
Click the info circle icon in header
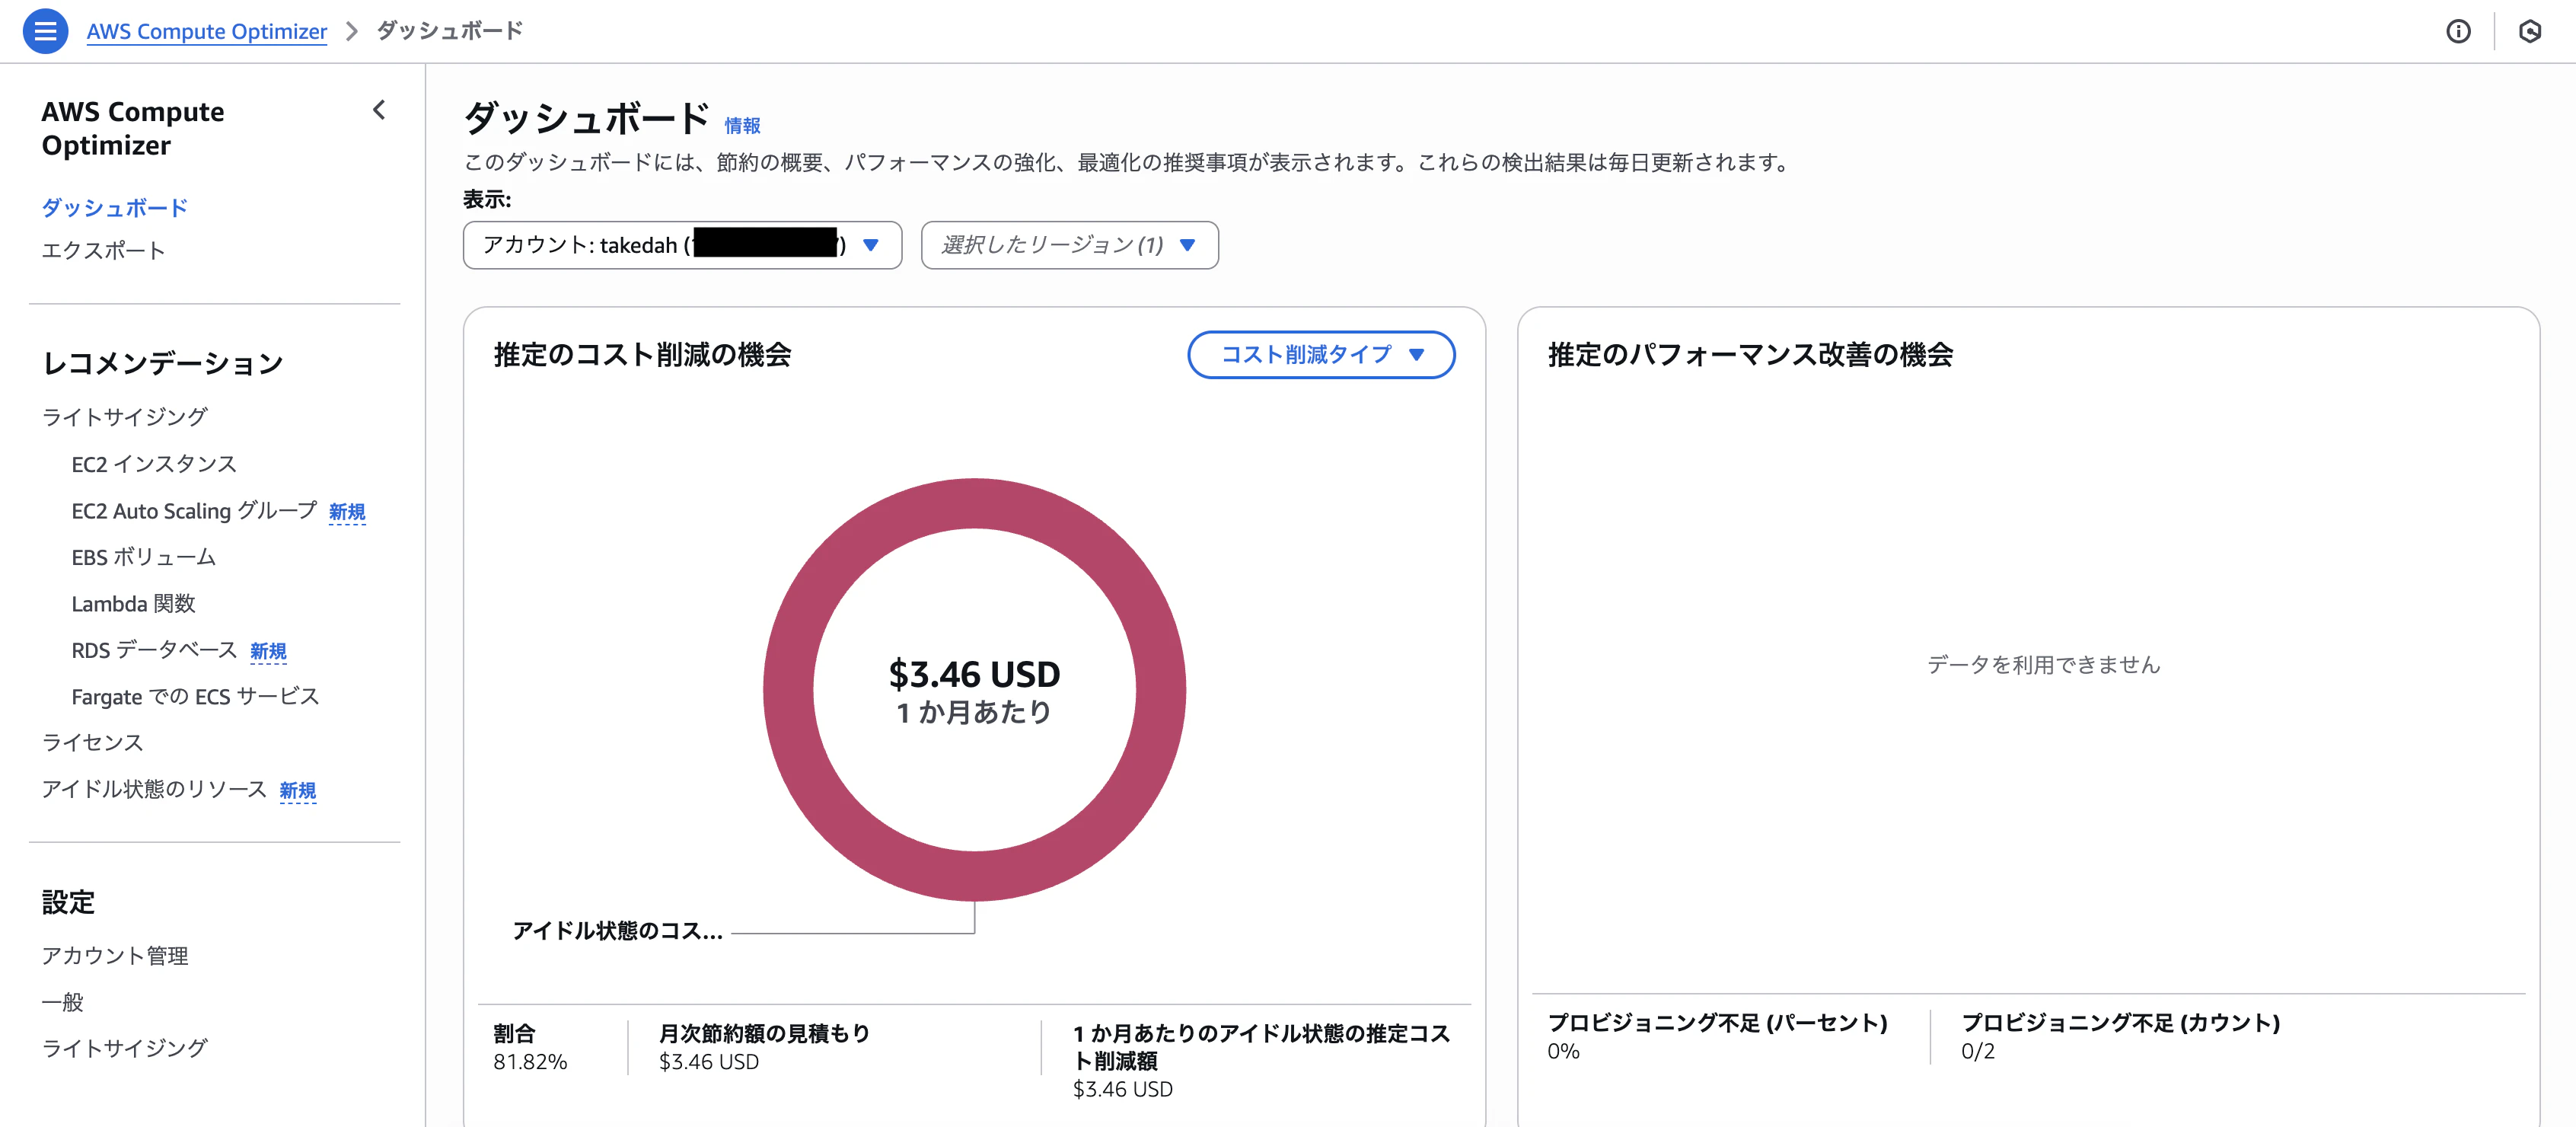pos(2458,31)
